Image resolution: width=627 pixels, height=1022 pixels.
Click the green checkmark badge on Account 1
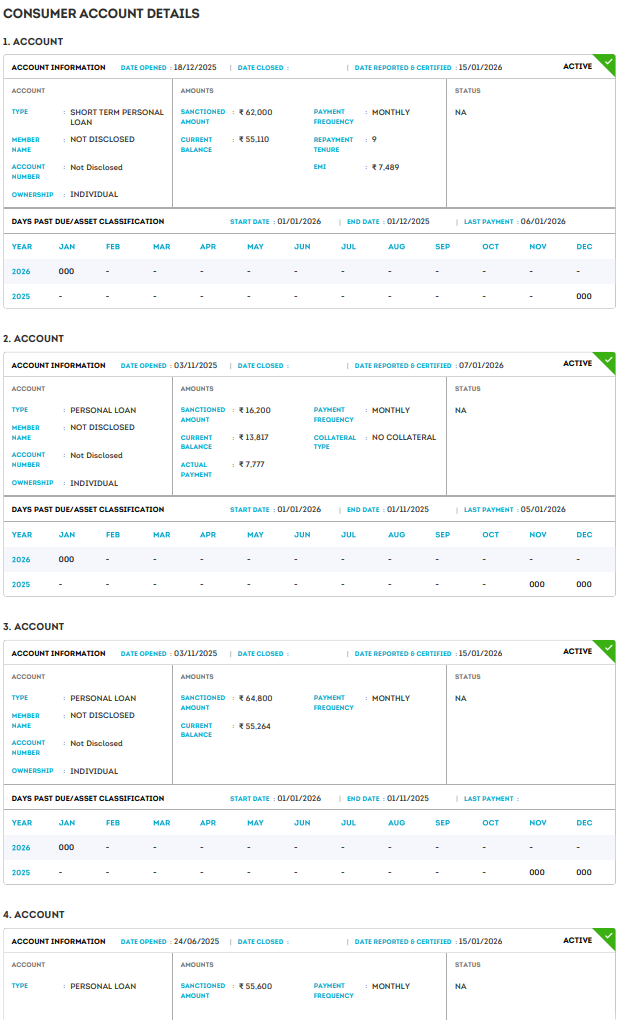click(607, 62)
